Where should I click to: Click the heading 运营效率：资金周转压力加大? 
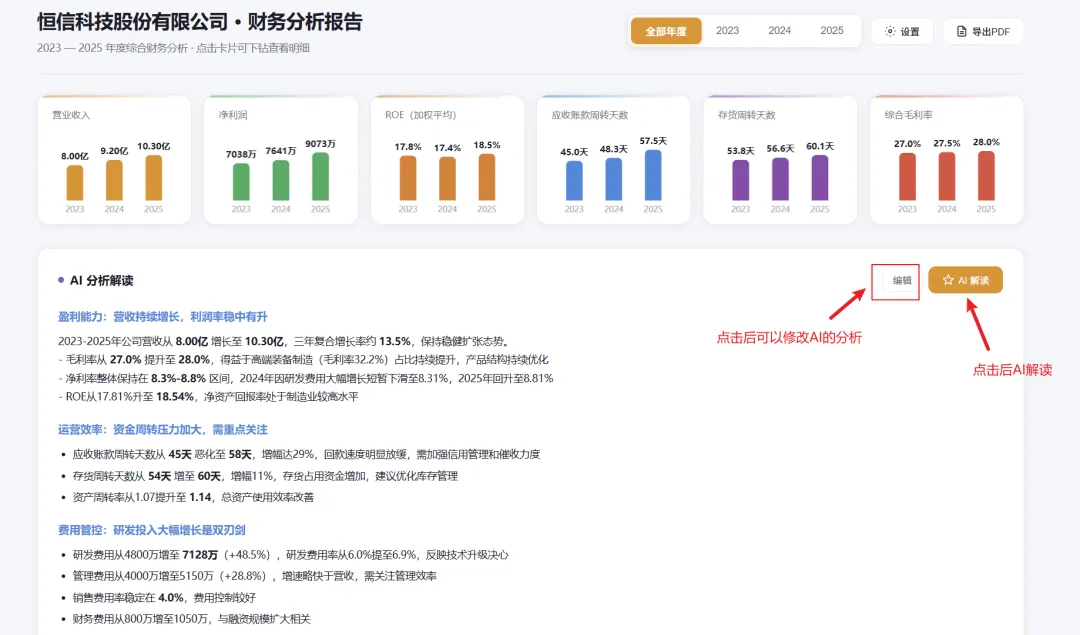tap(163, 430)
